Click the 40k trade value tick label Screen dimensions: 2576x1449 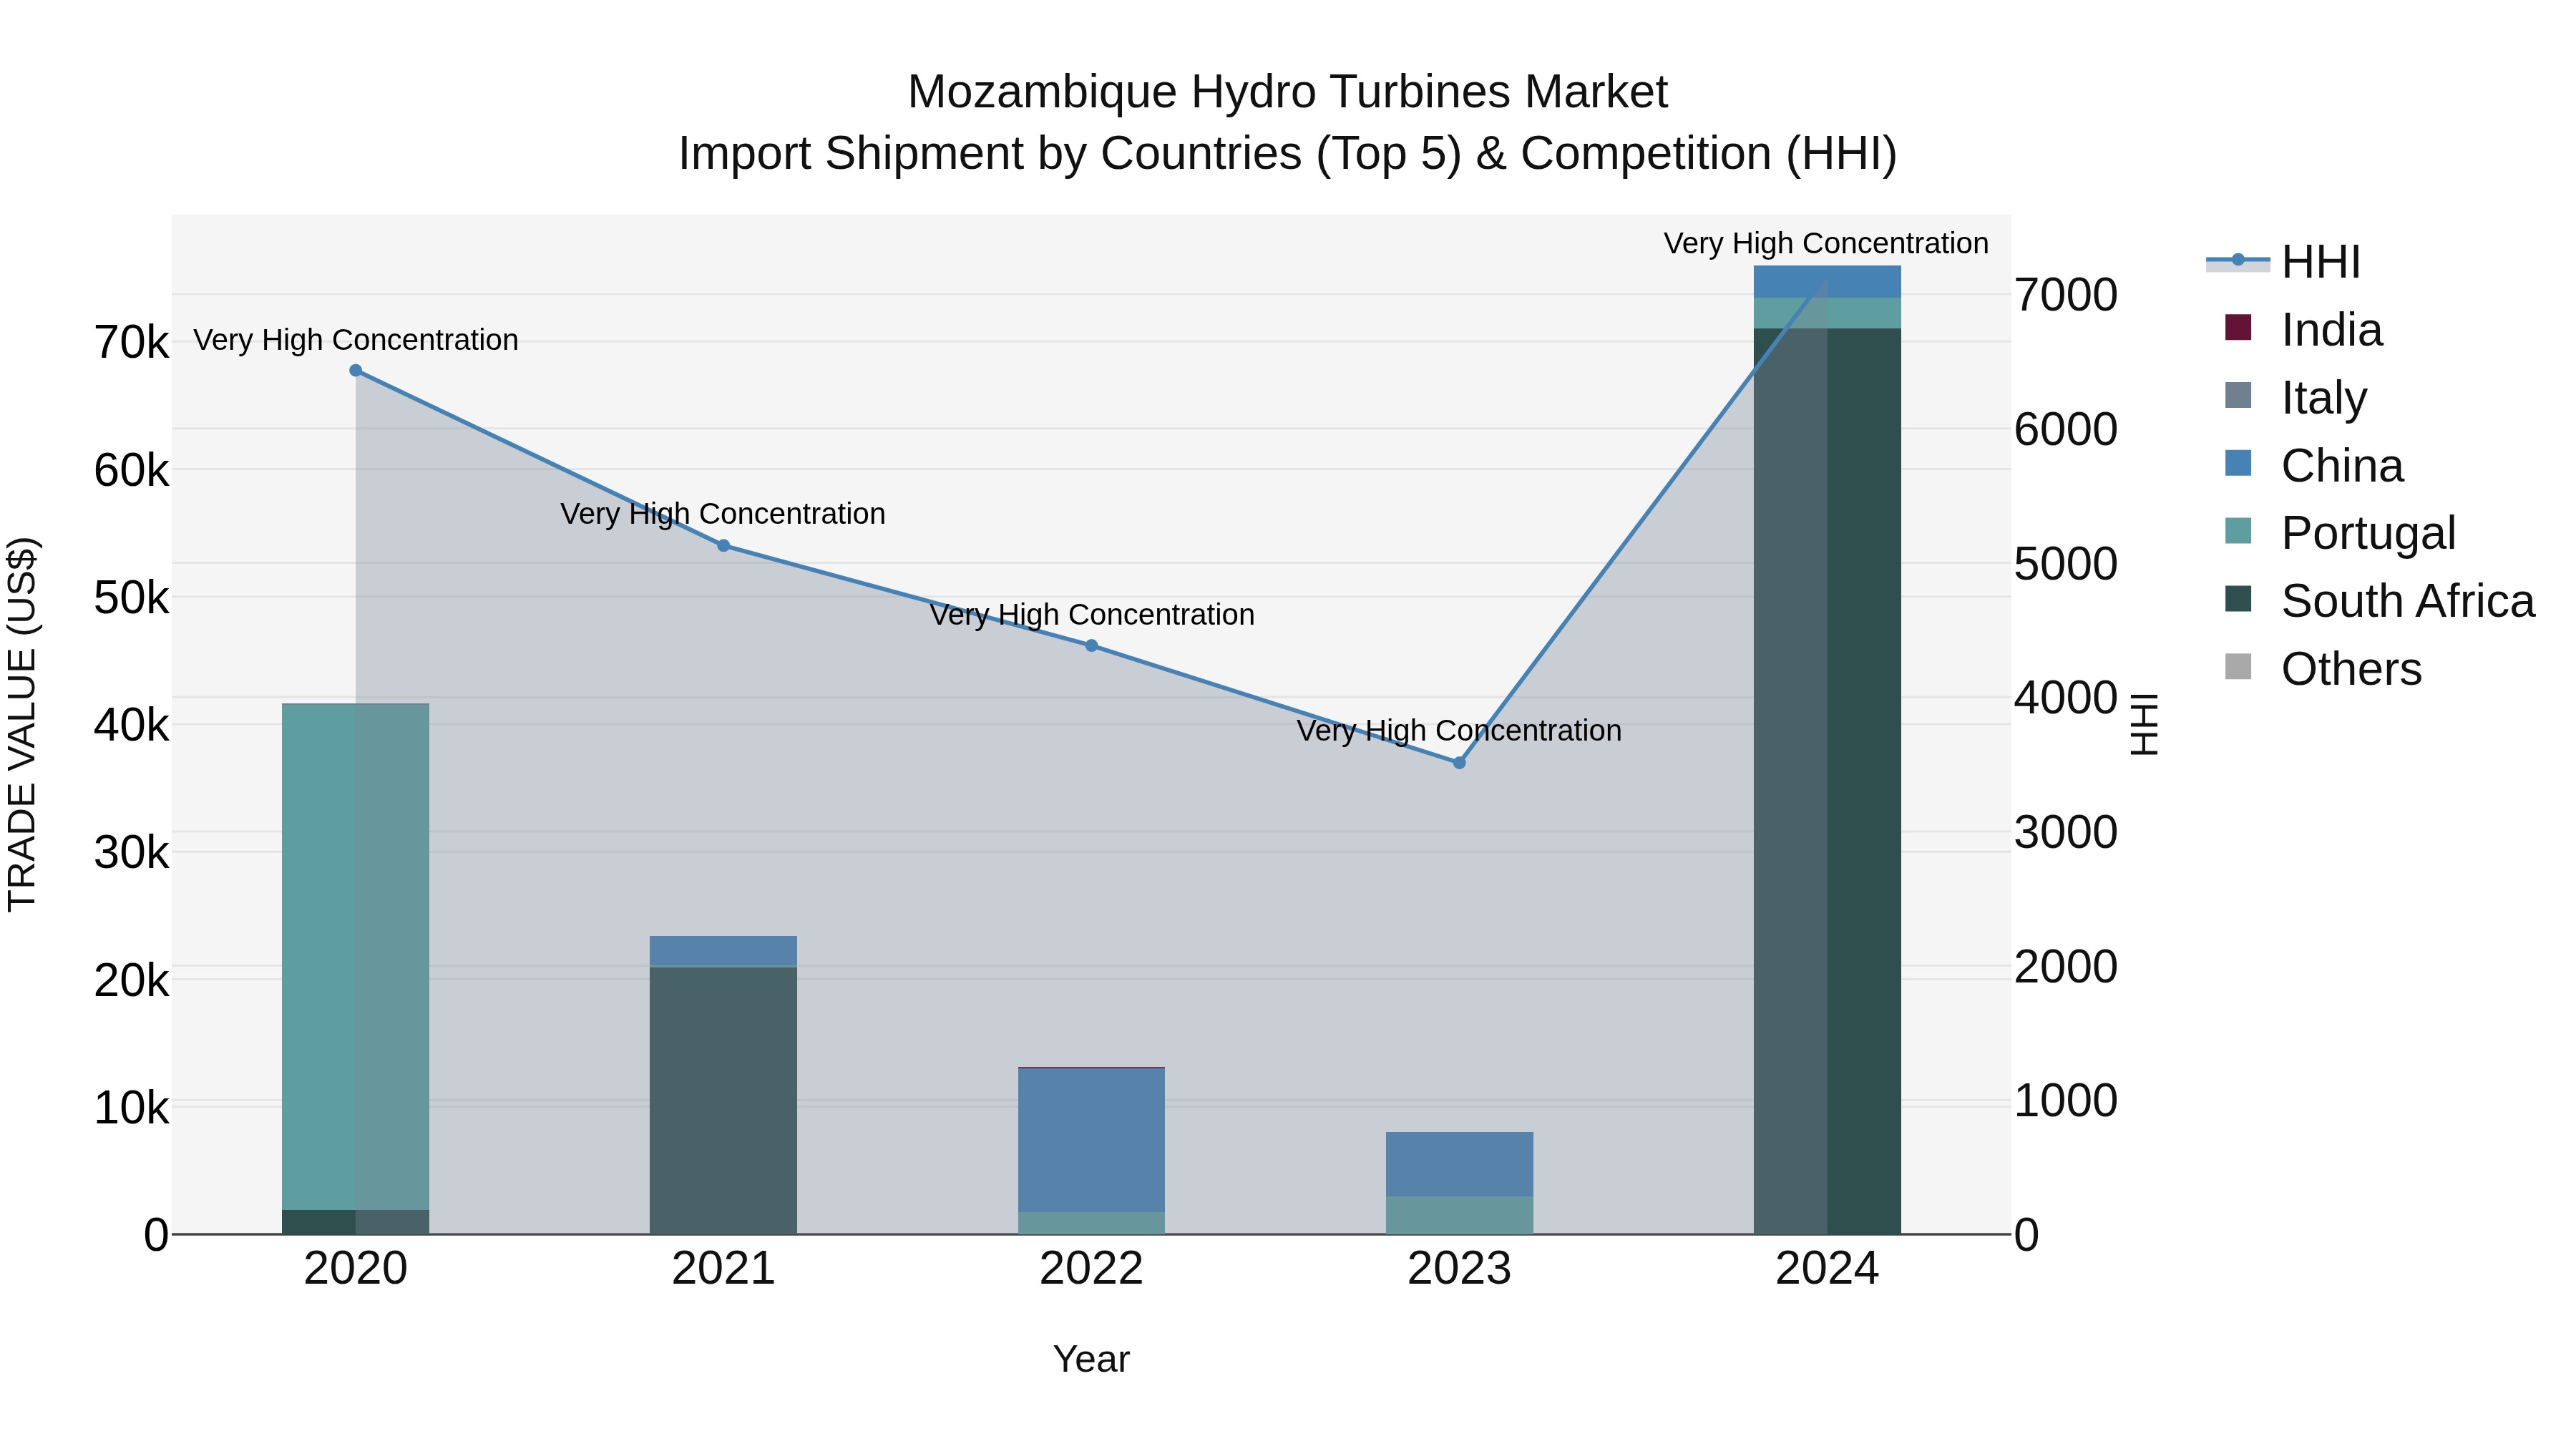tap(131, 725)
